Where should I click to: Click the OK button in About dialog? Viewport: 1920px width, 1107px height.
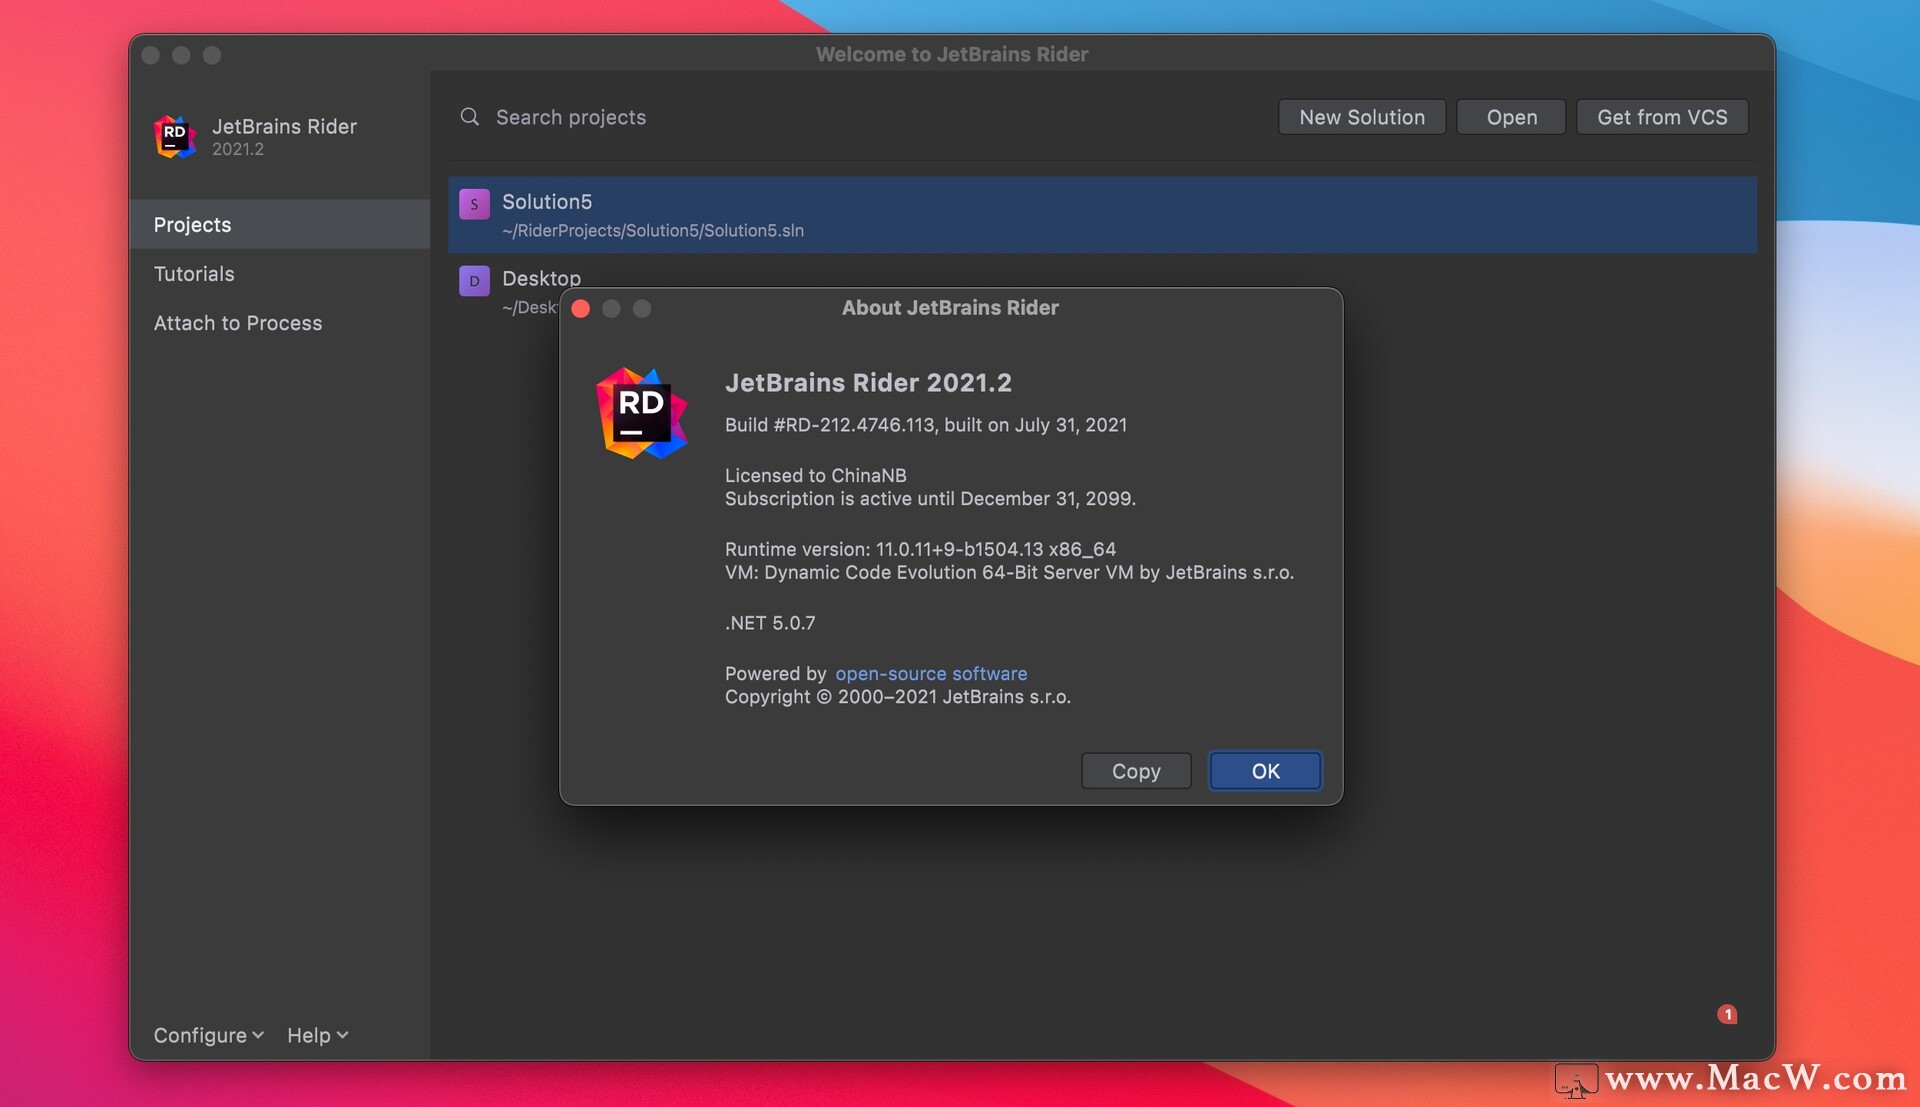1265,771
